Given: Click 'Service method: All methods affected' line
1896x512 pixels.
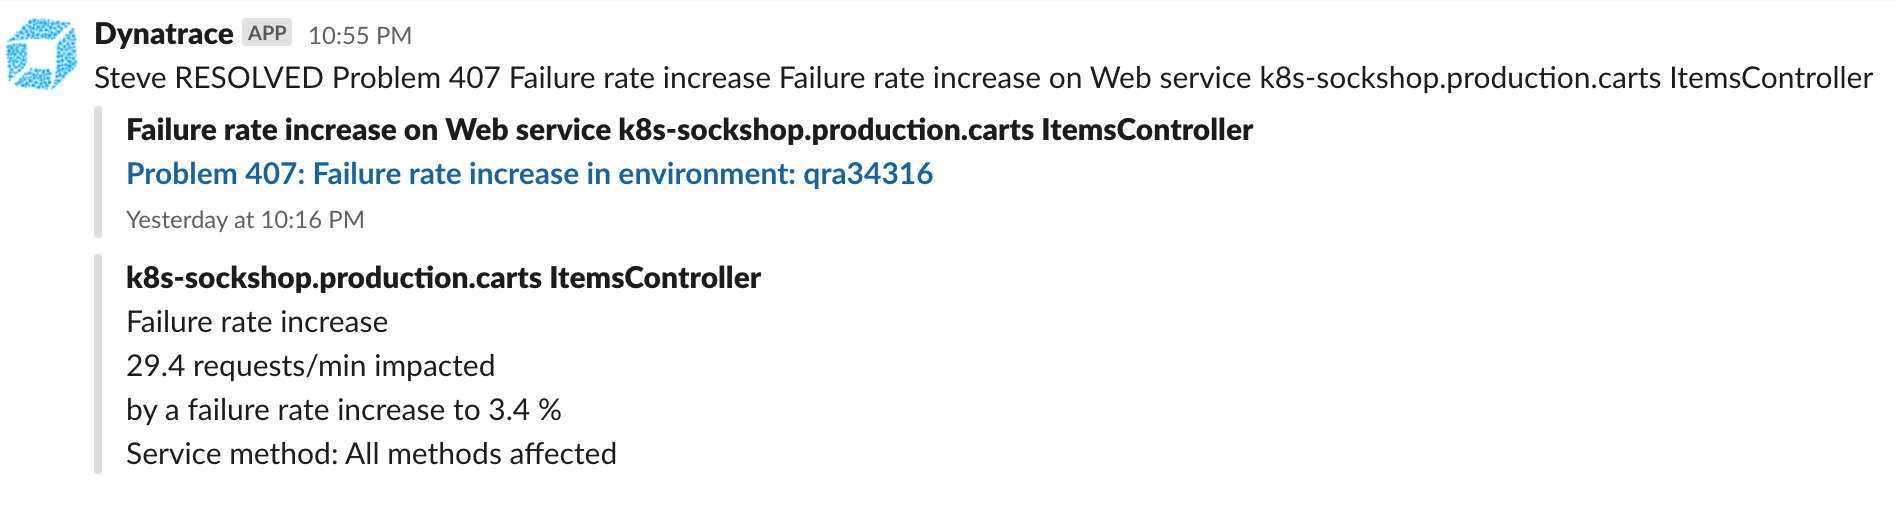Looking at the screenshot, I should 371,454.
